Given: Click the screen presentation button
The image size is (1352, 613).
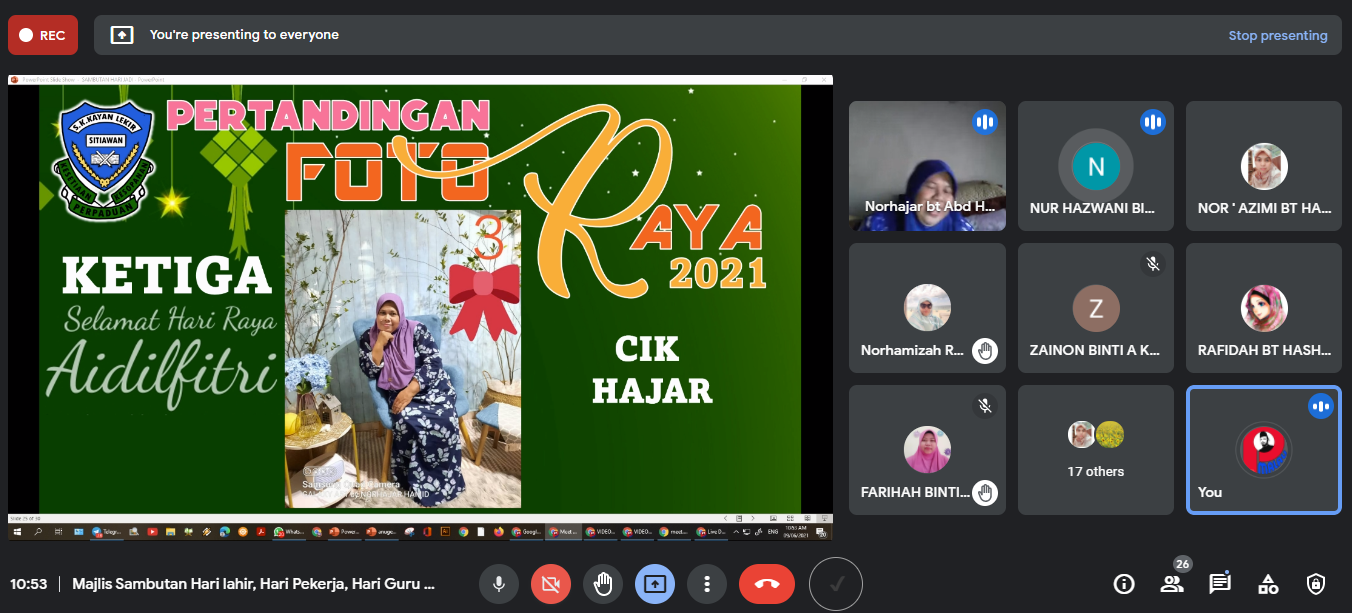Looking at the screenshot, I should 655,583.
